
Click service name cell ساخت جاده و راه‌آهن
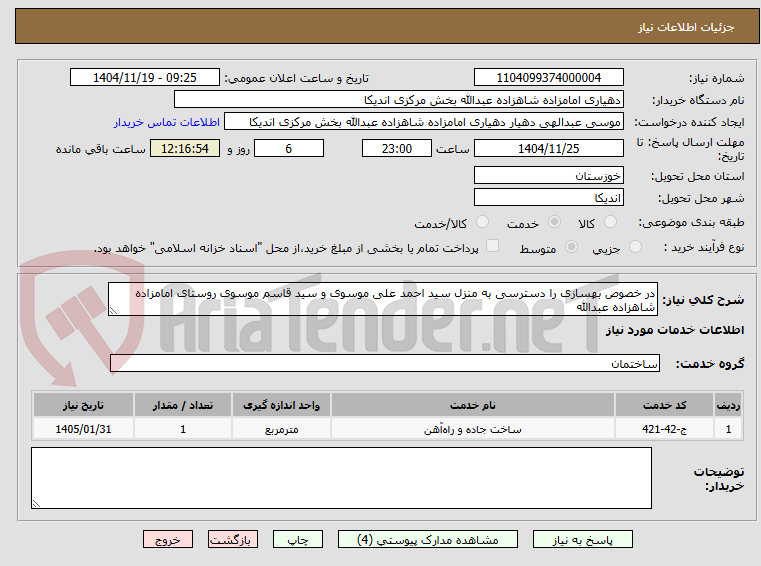pyautogui.click(x=473, y=429)
